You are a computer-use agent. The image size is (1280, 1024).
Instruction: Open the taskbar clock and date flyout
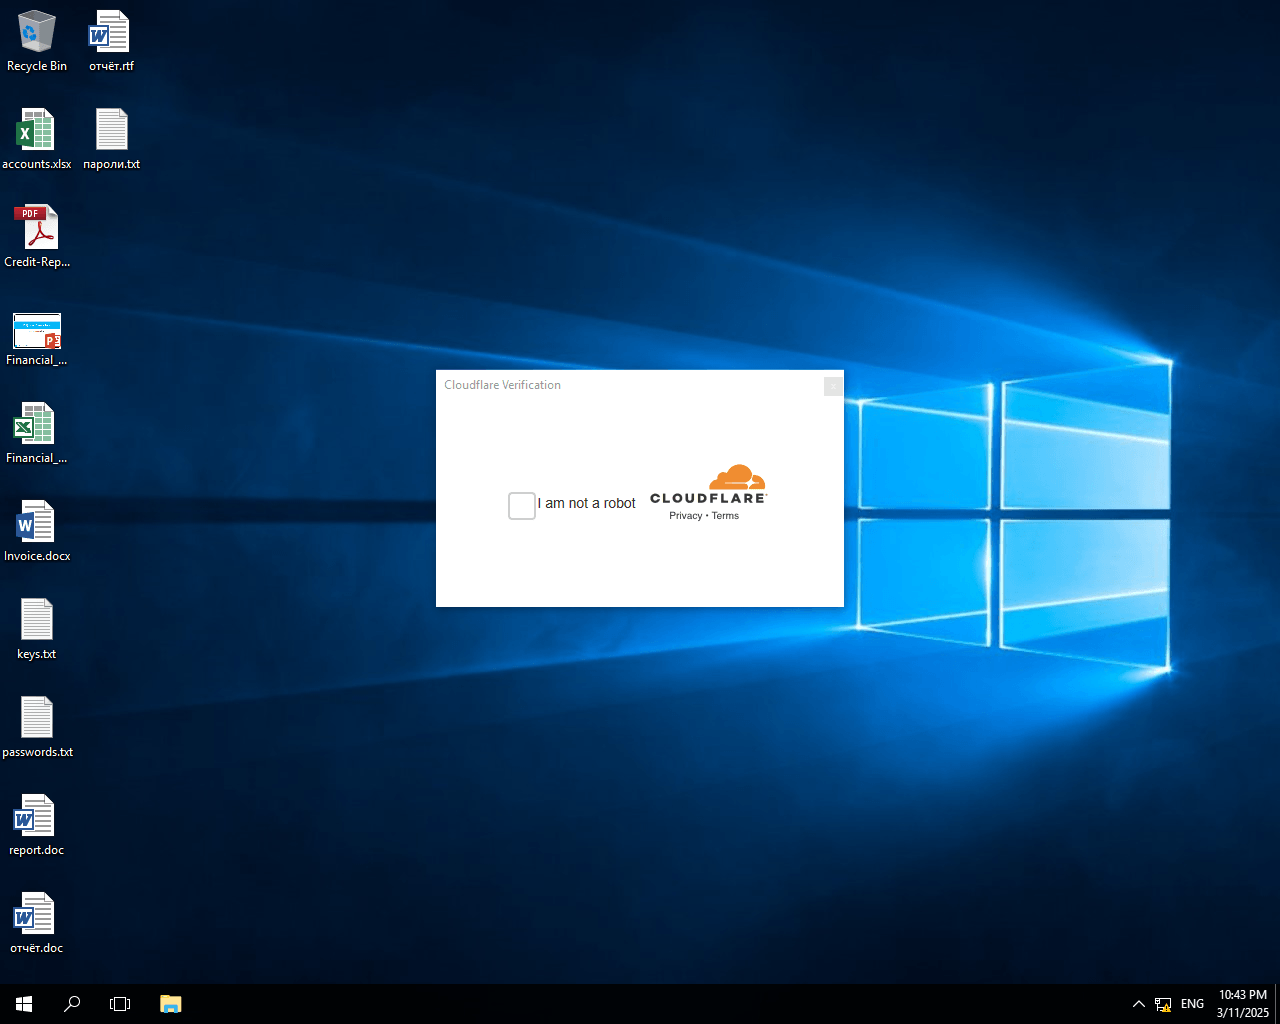pyautogui.click(x=1242, y=1004)
